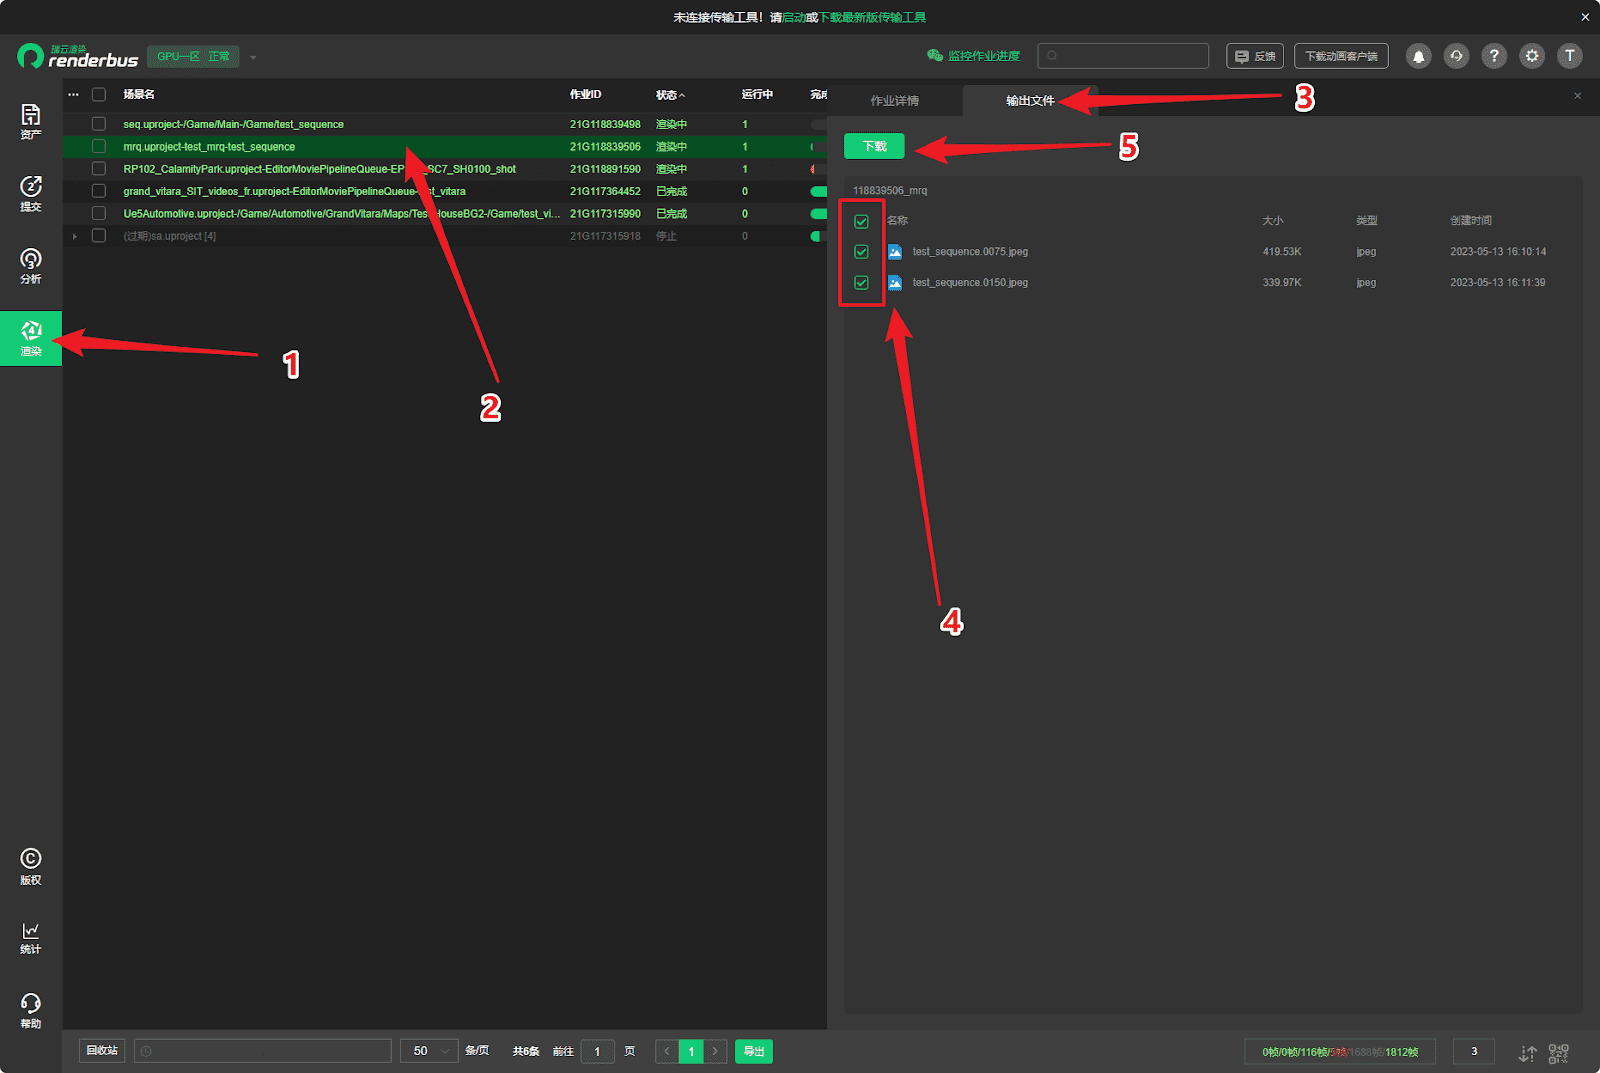Open the 统计 statistics sidebar icon
The height and width of the screenshot is (1073, 1600).
point(31,937)
